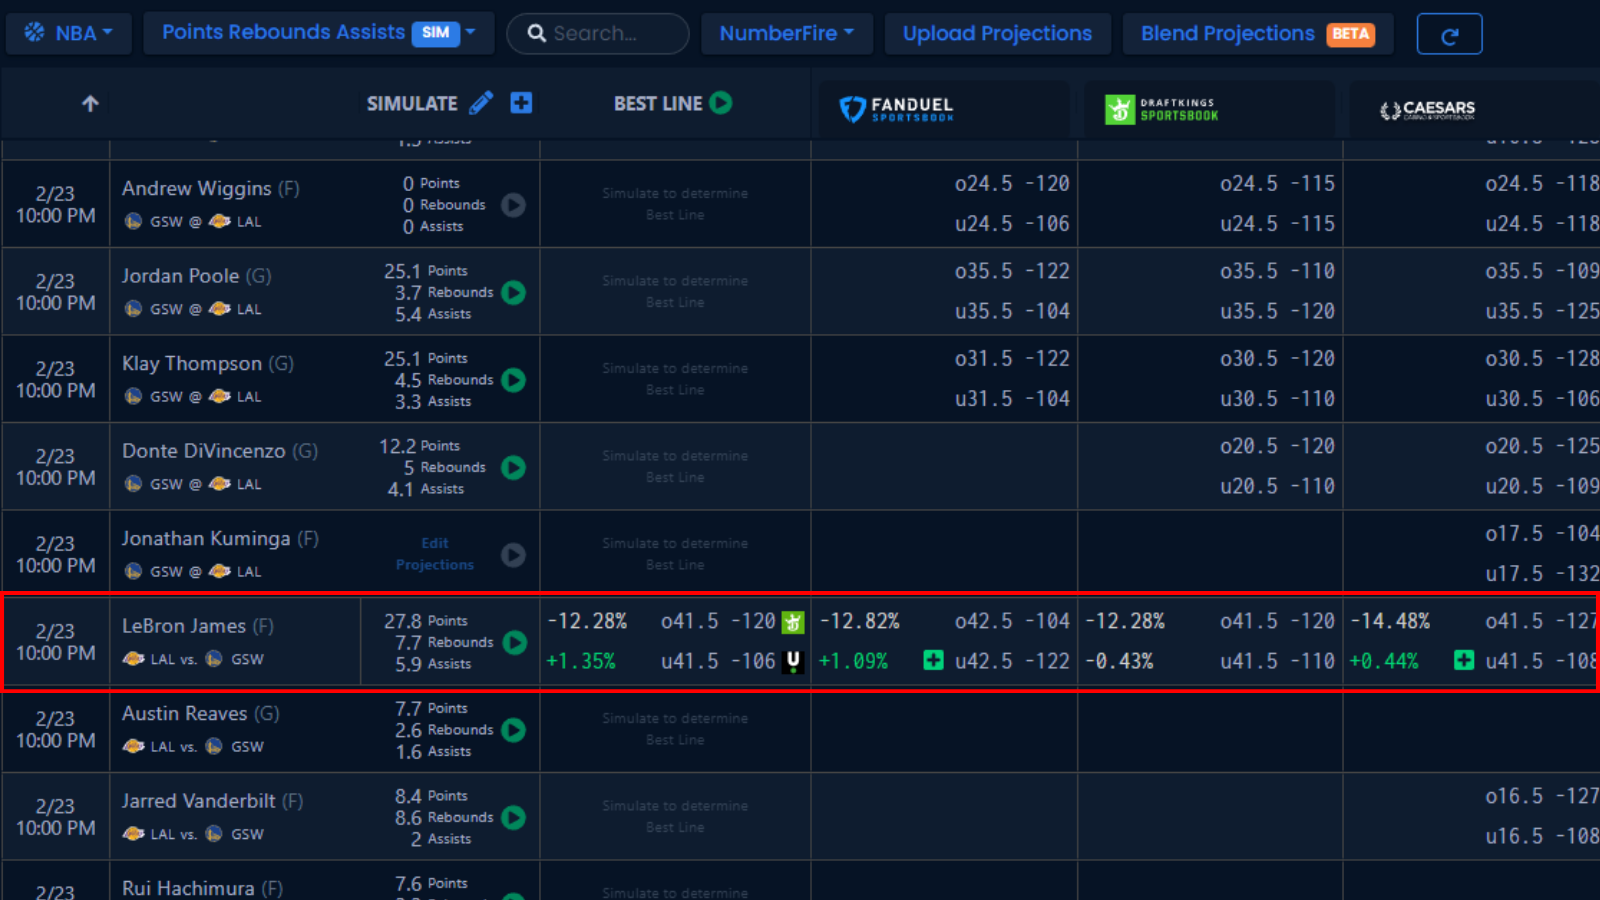
Task: Click the Blend Projections beta button
Action: pos(1257,33)
